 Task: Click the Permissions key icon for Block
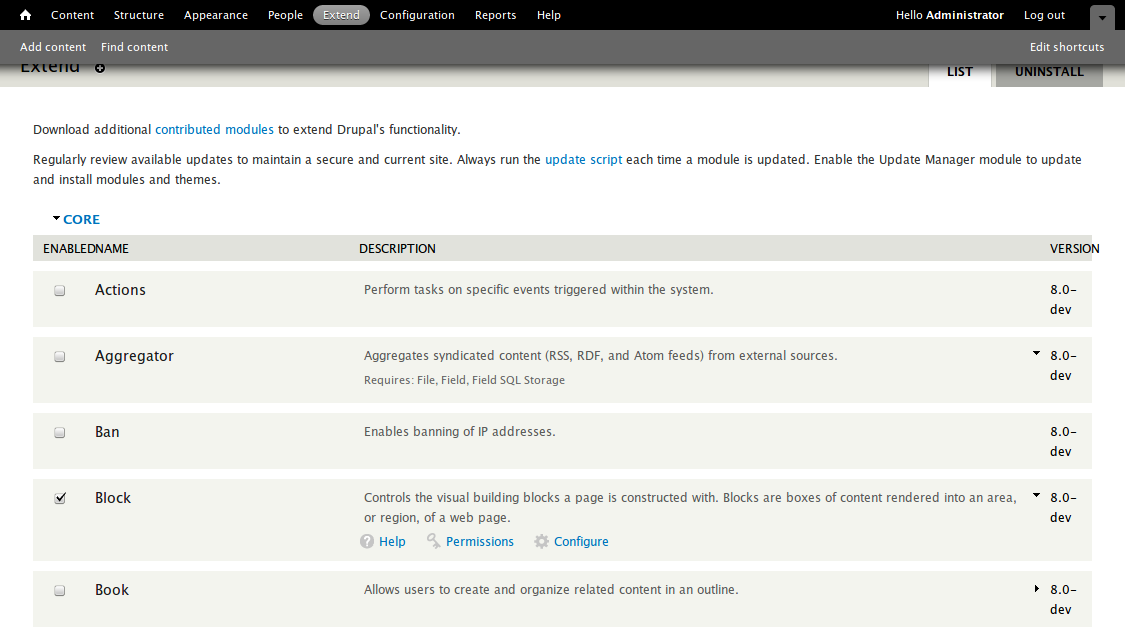[433, 541]
